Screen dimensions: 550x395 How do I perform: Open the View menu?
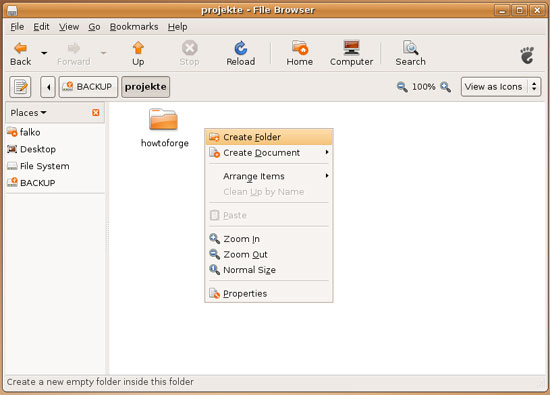coord(69,27)
